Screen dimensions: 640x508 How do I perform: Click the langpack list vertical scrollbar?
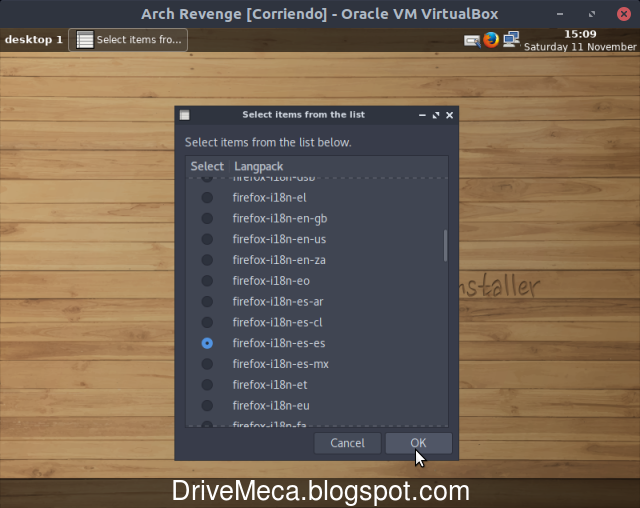[x=445, y=245]
